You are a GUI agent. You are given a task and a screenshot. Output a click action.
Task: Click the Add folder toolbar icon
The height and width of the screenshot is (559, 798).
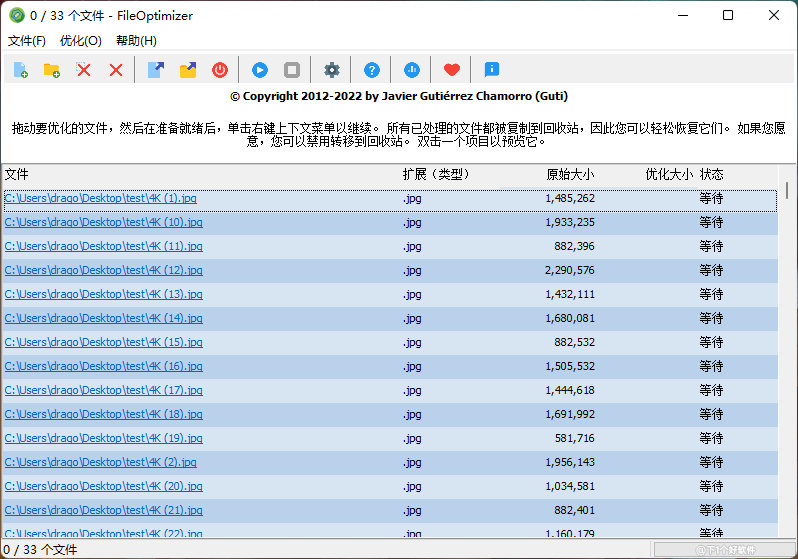(x=51, y=70)
